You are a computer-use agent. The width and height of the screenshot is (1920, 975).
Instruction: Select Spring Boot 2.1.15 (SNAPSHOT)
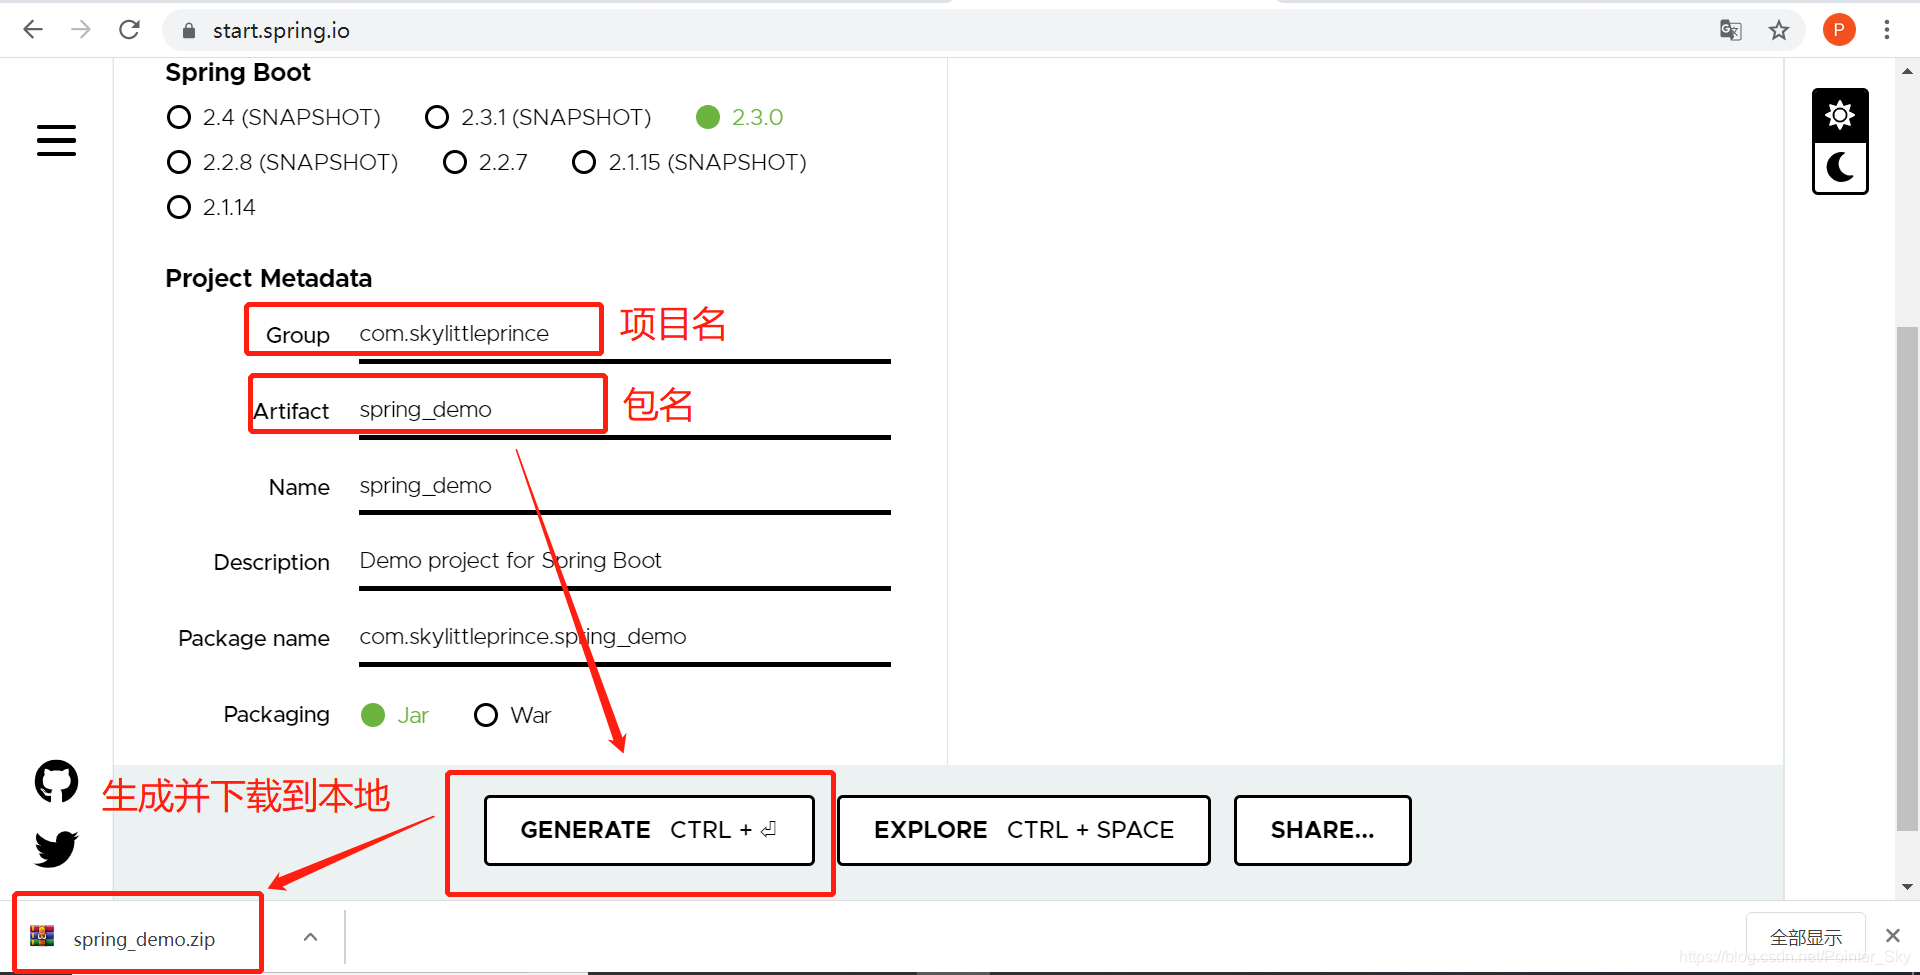[x=689, y=162]
